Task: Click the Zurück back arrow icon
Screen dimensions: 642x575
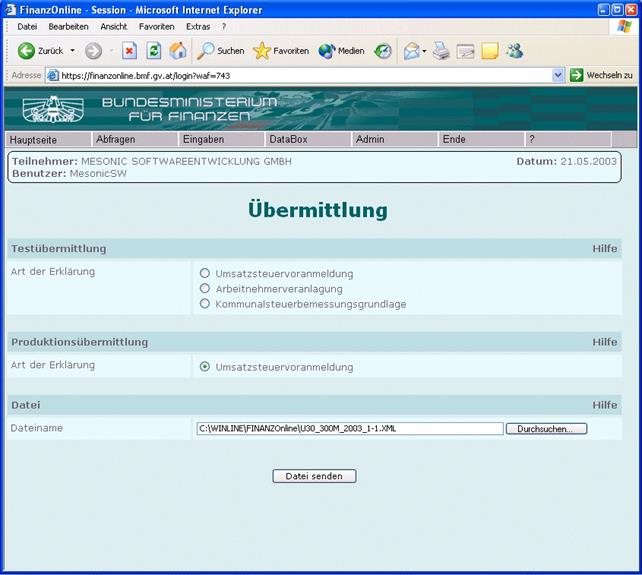Action: [27, 51]
